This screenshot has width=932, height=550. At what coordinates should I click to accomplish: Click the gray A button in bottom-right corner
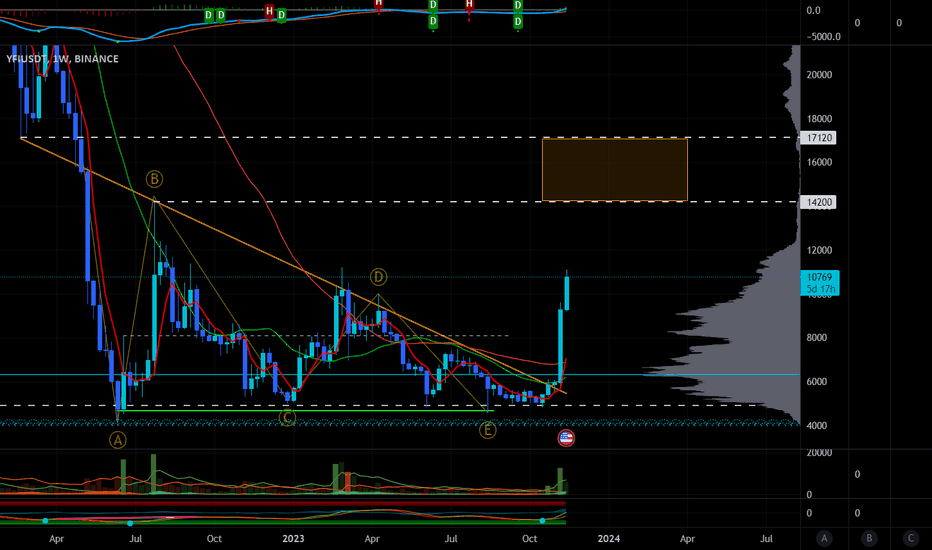(824, 538)
